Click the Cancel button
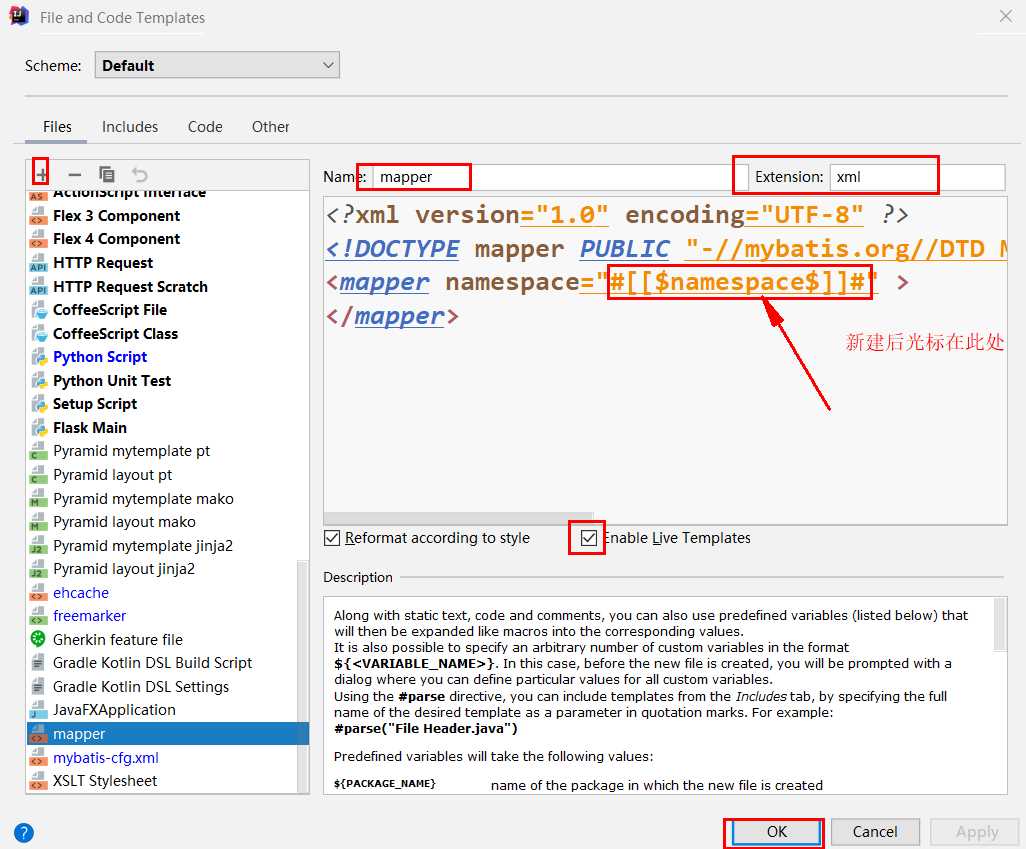Viewport: 1026px width, 849px height. pyautogui.click(x=875, y=831)
